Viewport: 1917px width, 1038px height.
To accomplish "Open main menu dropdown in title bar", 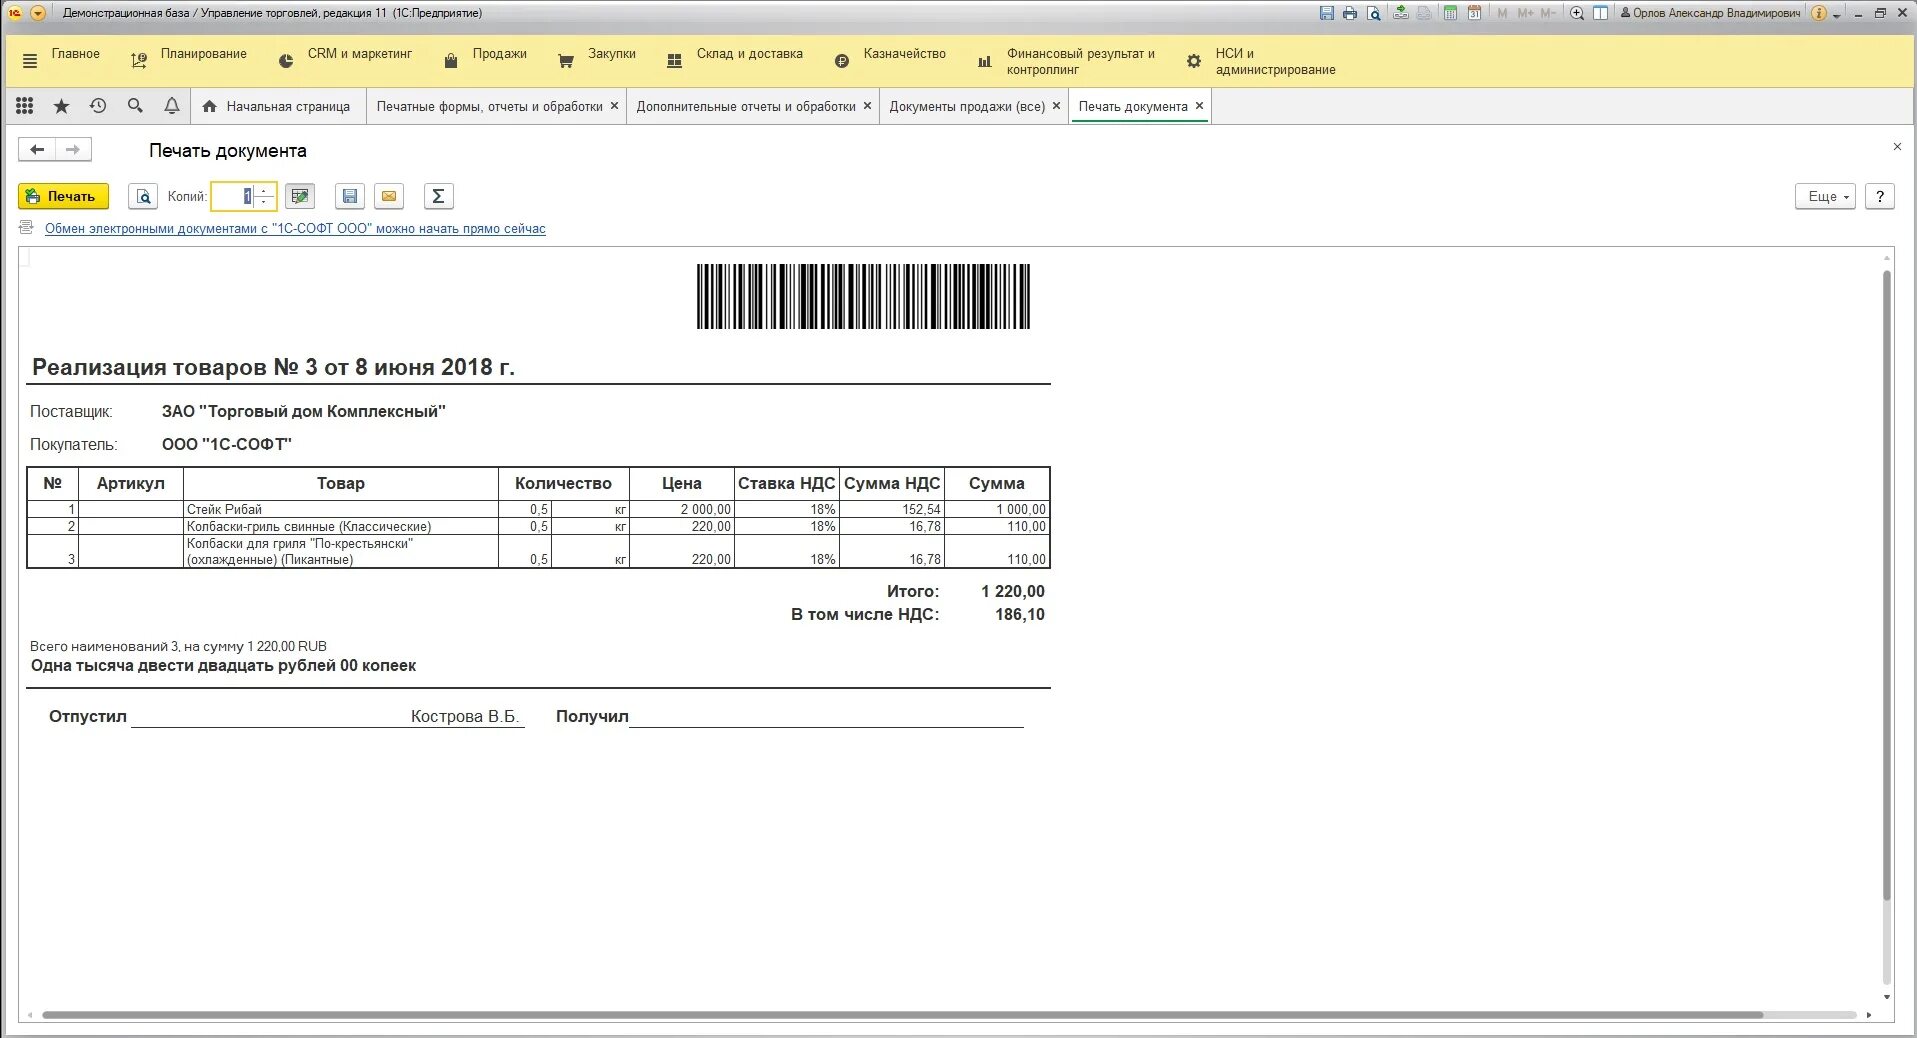I will pos(38,13).
